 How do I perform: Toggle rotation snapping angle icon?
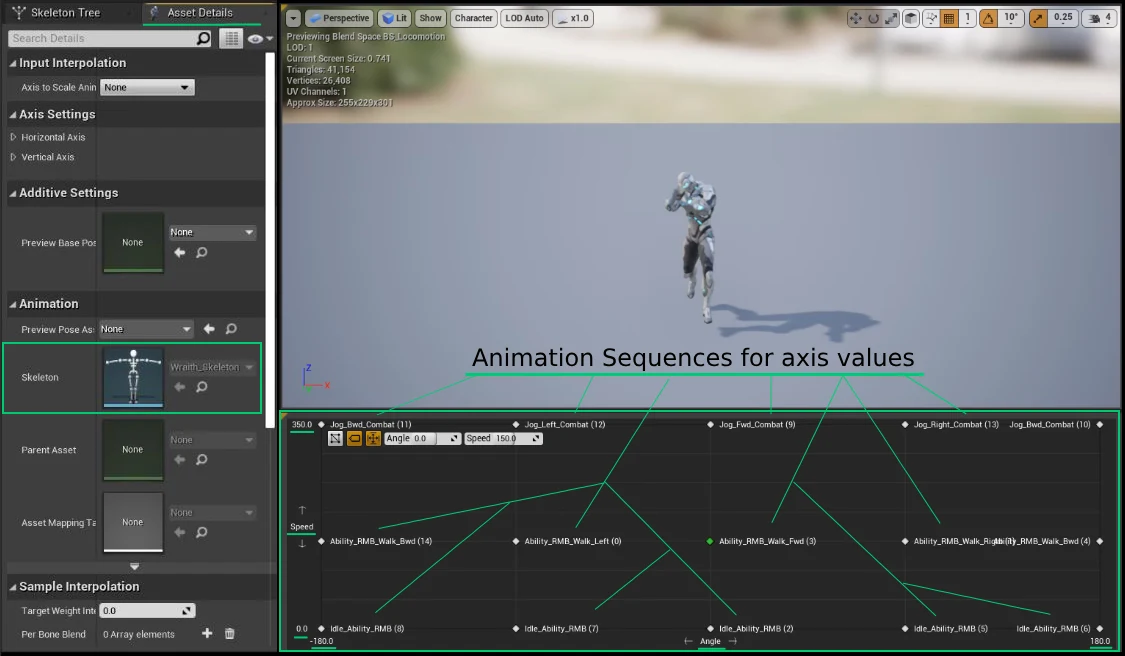click(x=988, y=18)
